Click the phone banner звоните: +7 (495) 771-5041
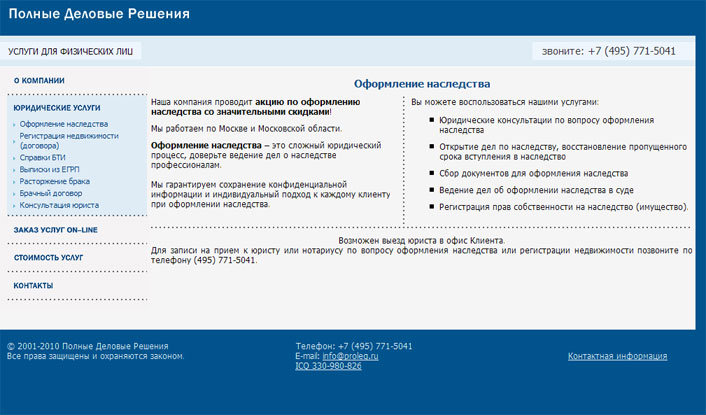The height and width of the screenshot is (415, 706). (x=609, y=51)
